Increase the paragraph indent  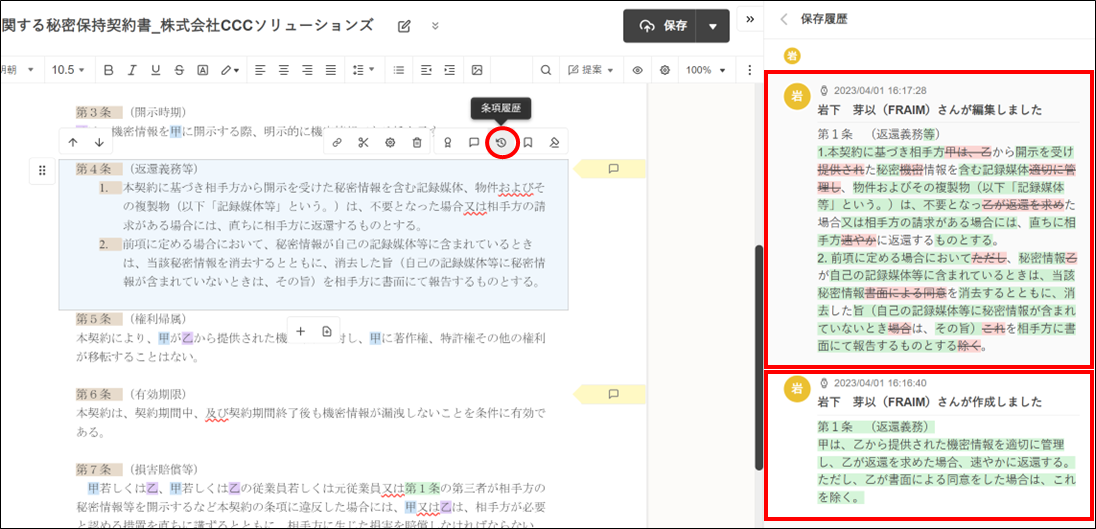450,70
